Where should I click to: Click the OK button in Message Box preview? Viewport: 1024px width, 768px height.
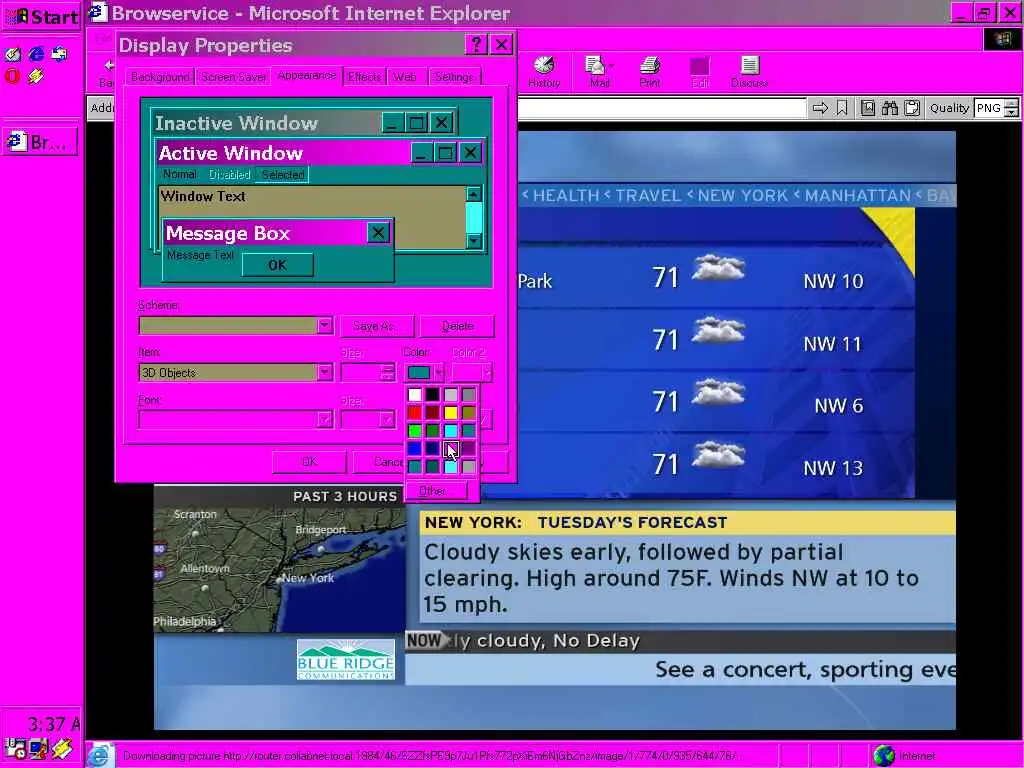[278, 265]
